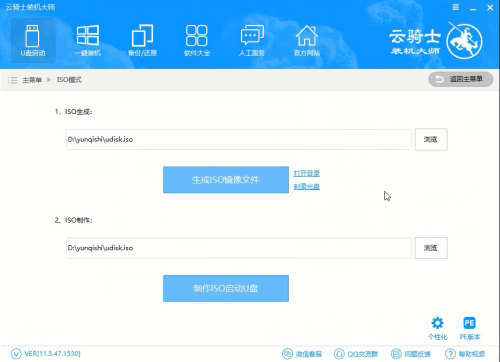
Task: Click 返回主菜单 button
Action: tap(461, 79)
